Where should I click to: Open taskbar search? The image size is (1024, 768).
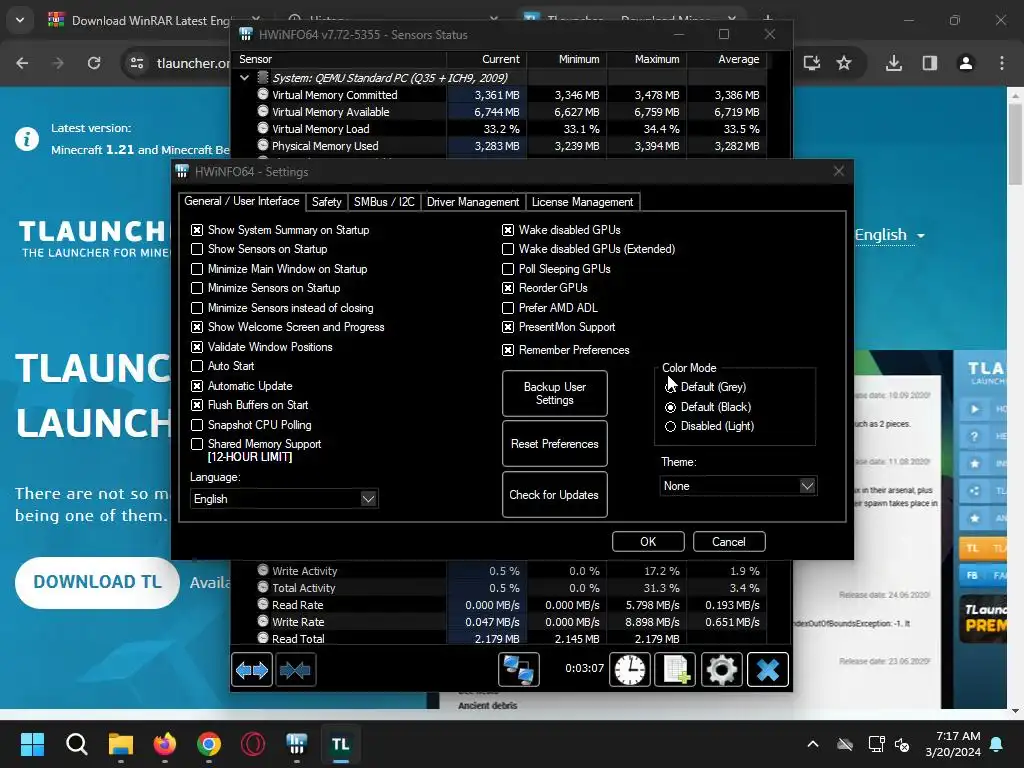click(76, 744)
